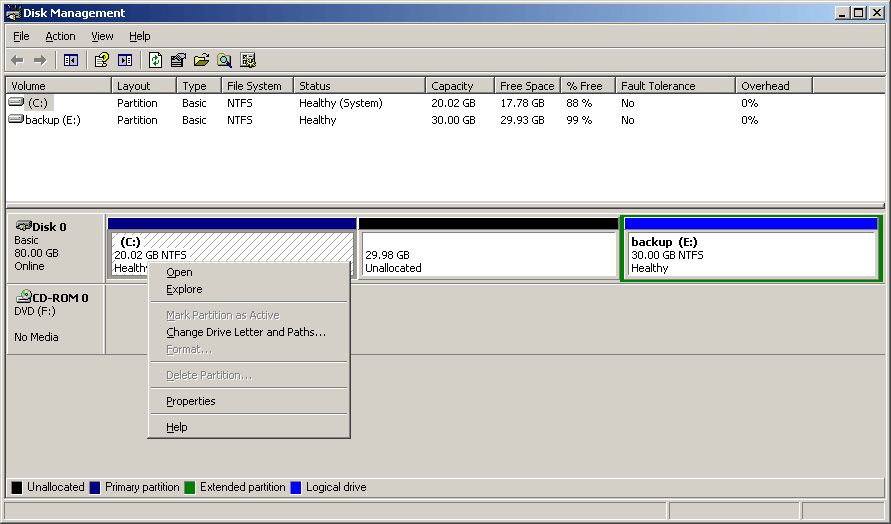Click the magnifying glass toolbar icon
The width and height of the screenshot is (891, 524).
point(225,60)
